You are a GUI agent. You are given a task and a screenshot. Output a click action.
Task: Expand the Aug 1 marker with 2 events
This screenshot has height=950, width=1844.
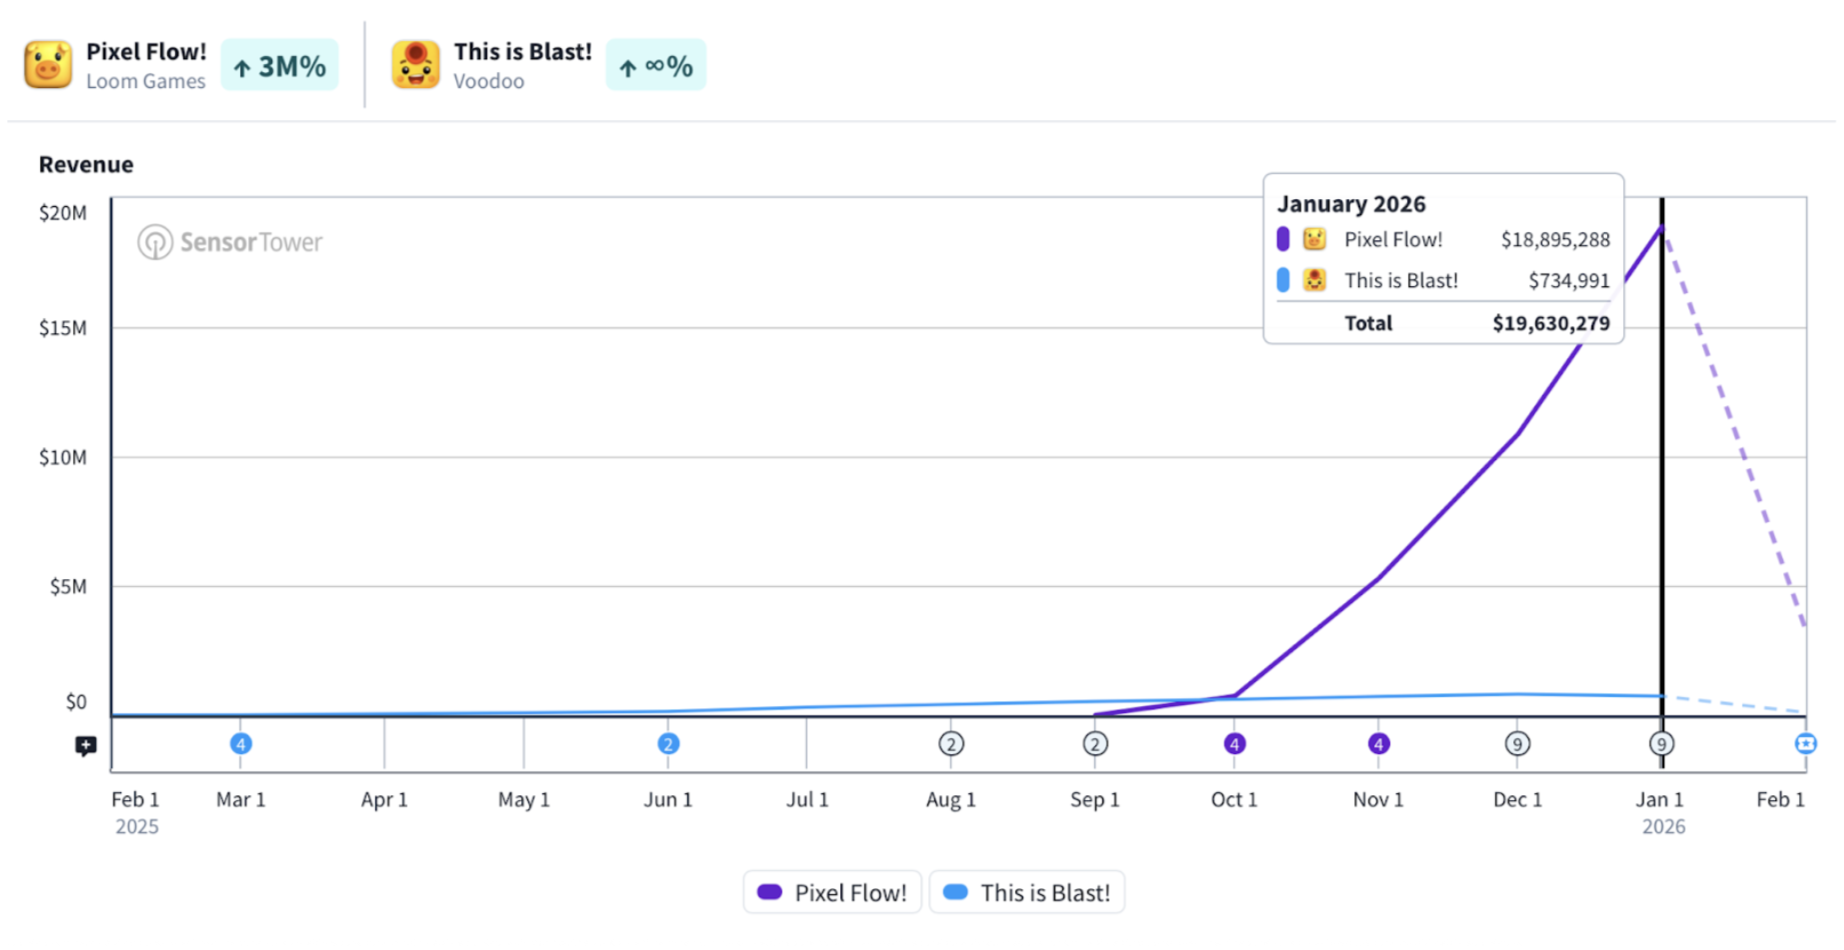(x=951, y=744)
